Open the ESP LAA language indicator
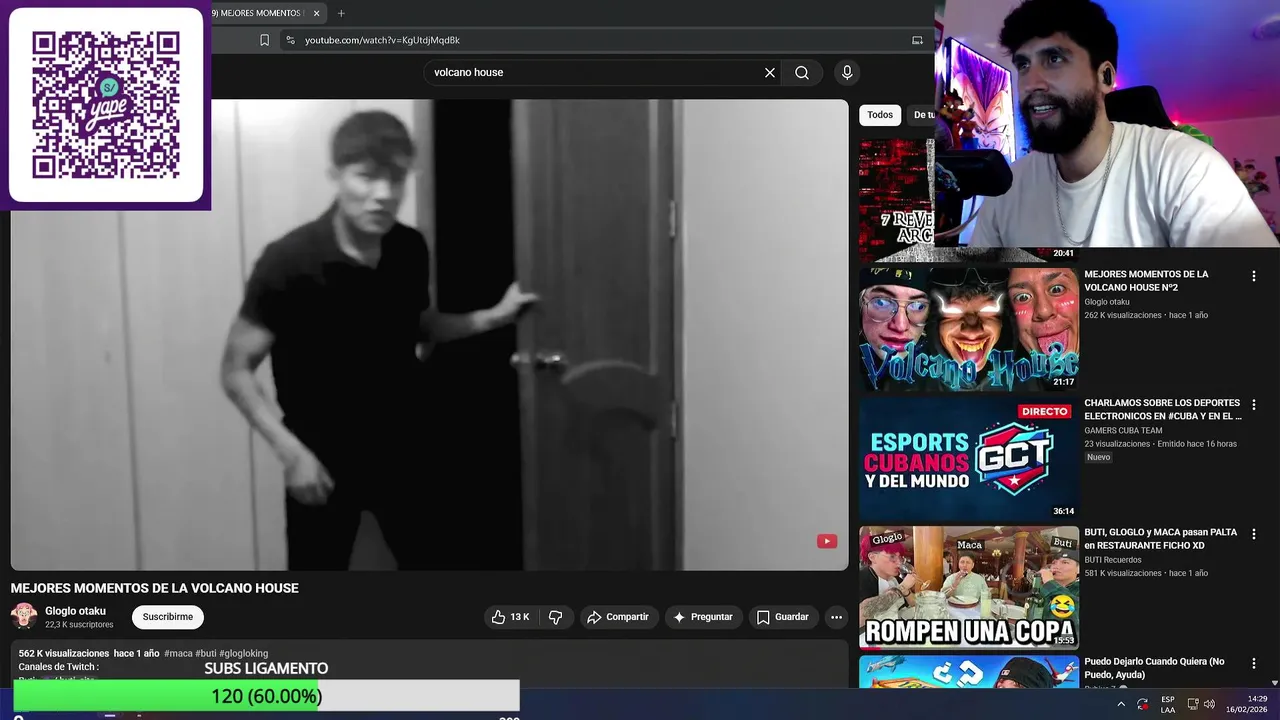 [x=1168, y=704]
